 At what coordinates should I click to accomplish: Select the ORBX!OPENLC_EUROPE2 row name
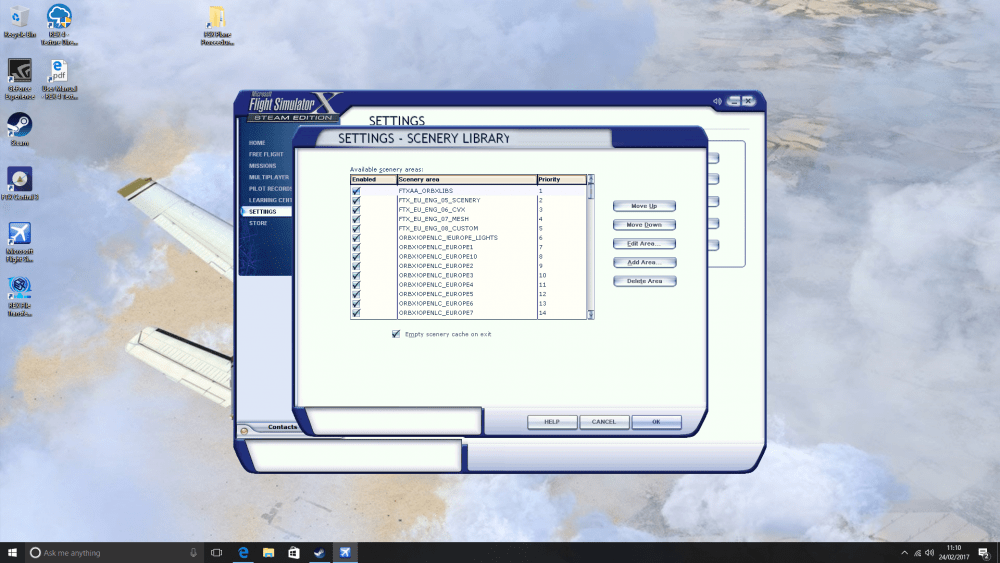coord(436,266)
